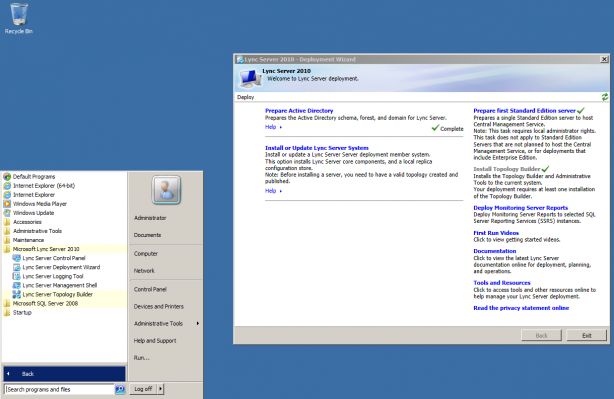
Task: Open Devices and Printers
Action: [x=159, y=307]
